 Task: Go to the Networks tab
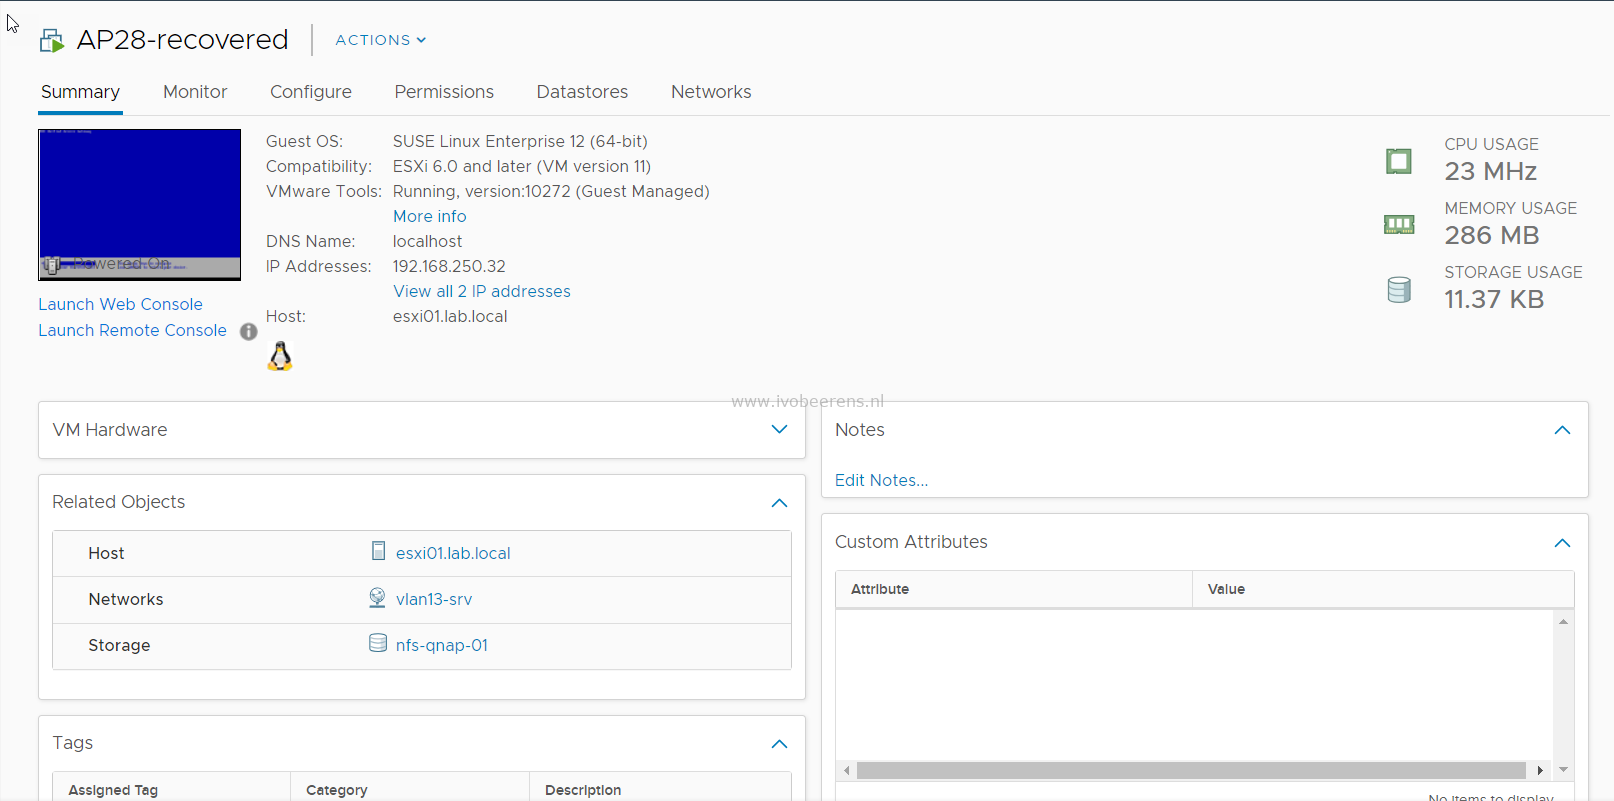coord(711,92)
